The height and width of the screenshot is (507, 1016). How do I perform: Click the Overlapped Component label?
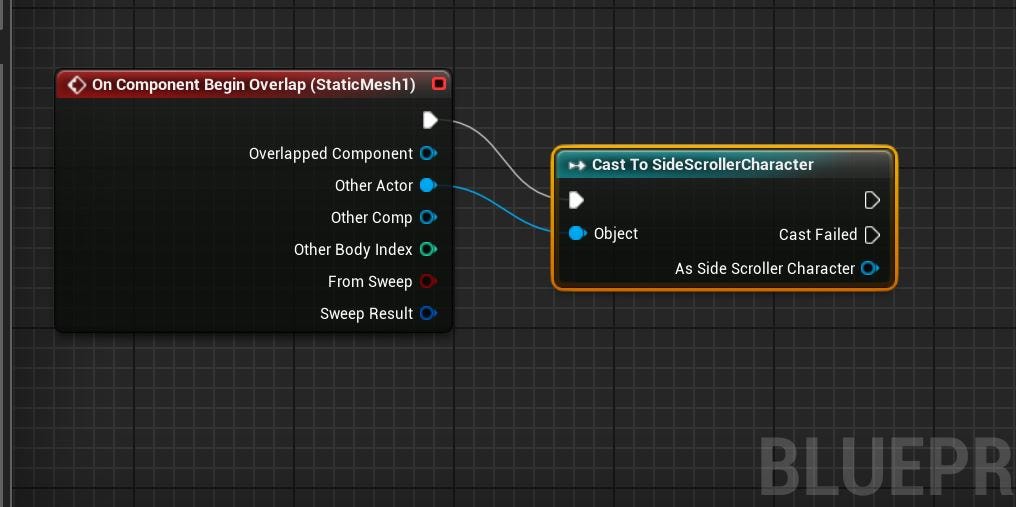click(x=330, y=154)
